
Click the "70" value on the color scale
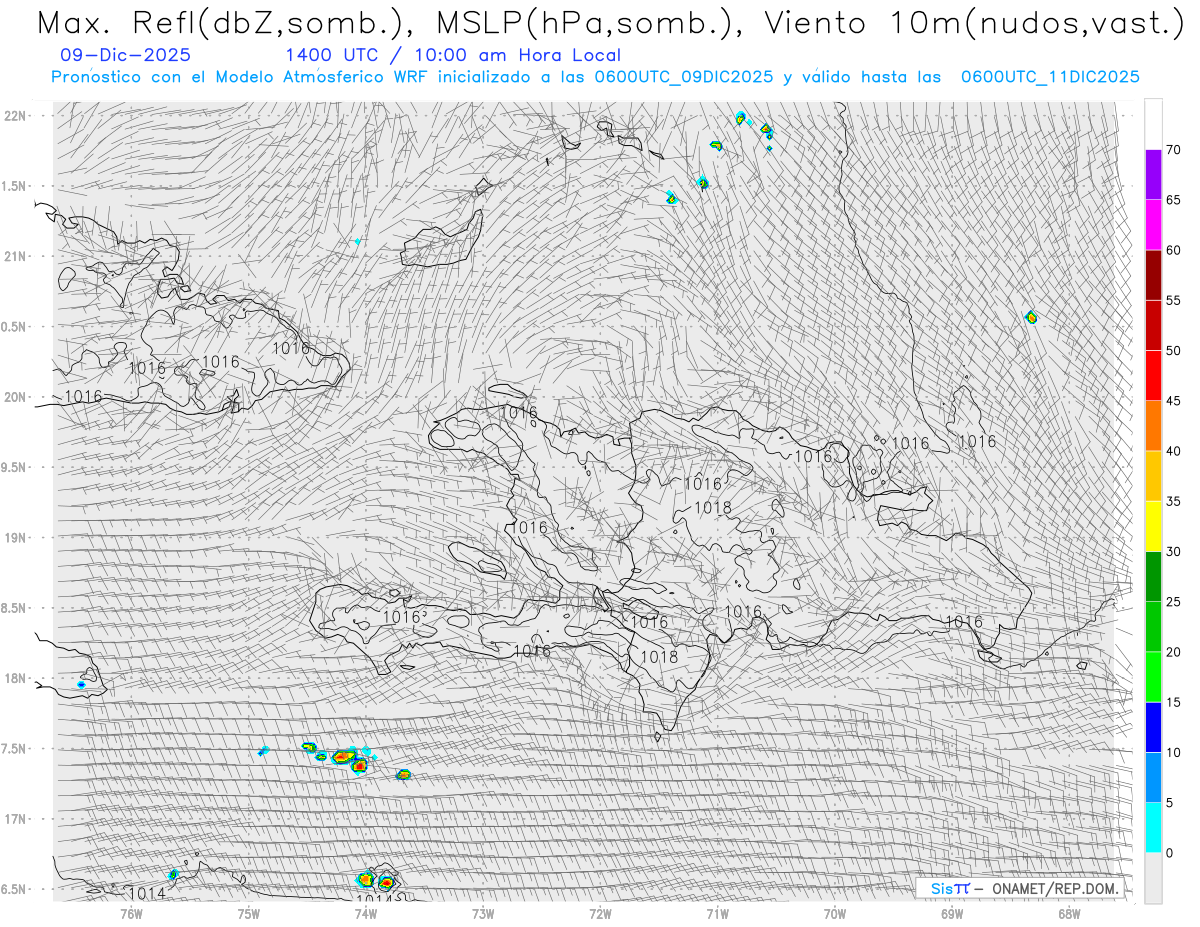coord(1173,150)
